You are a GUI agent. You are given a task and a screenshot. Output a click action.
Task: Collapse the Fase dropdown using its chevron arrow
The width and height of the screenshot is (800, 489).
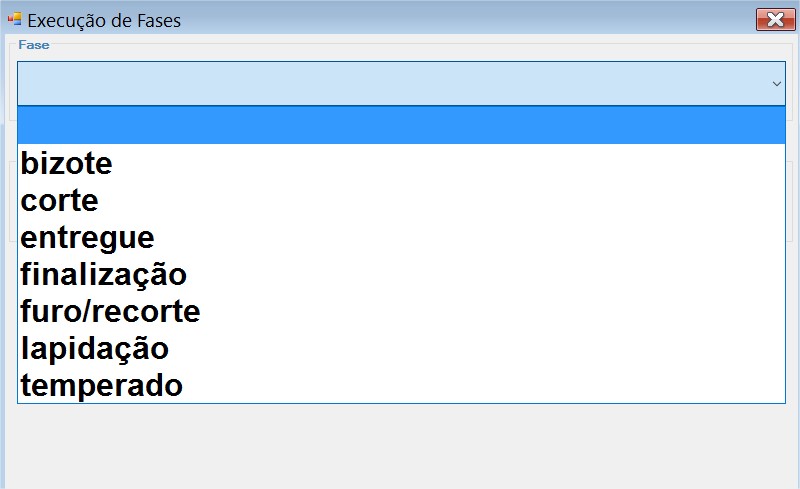coord(777,84)
